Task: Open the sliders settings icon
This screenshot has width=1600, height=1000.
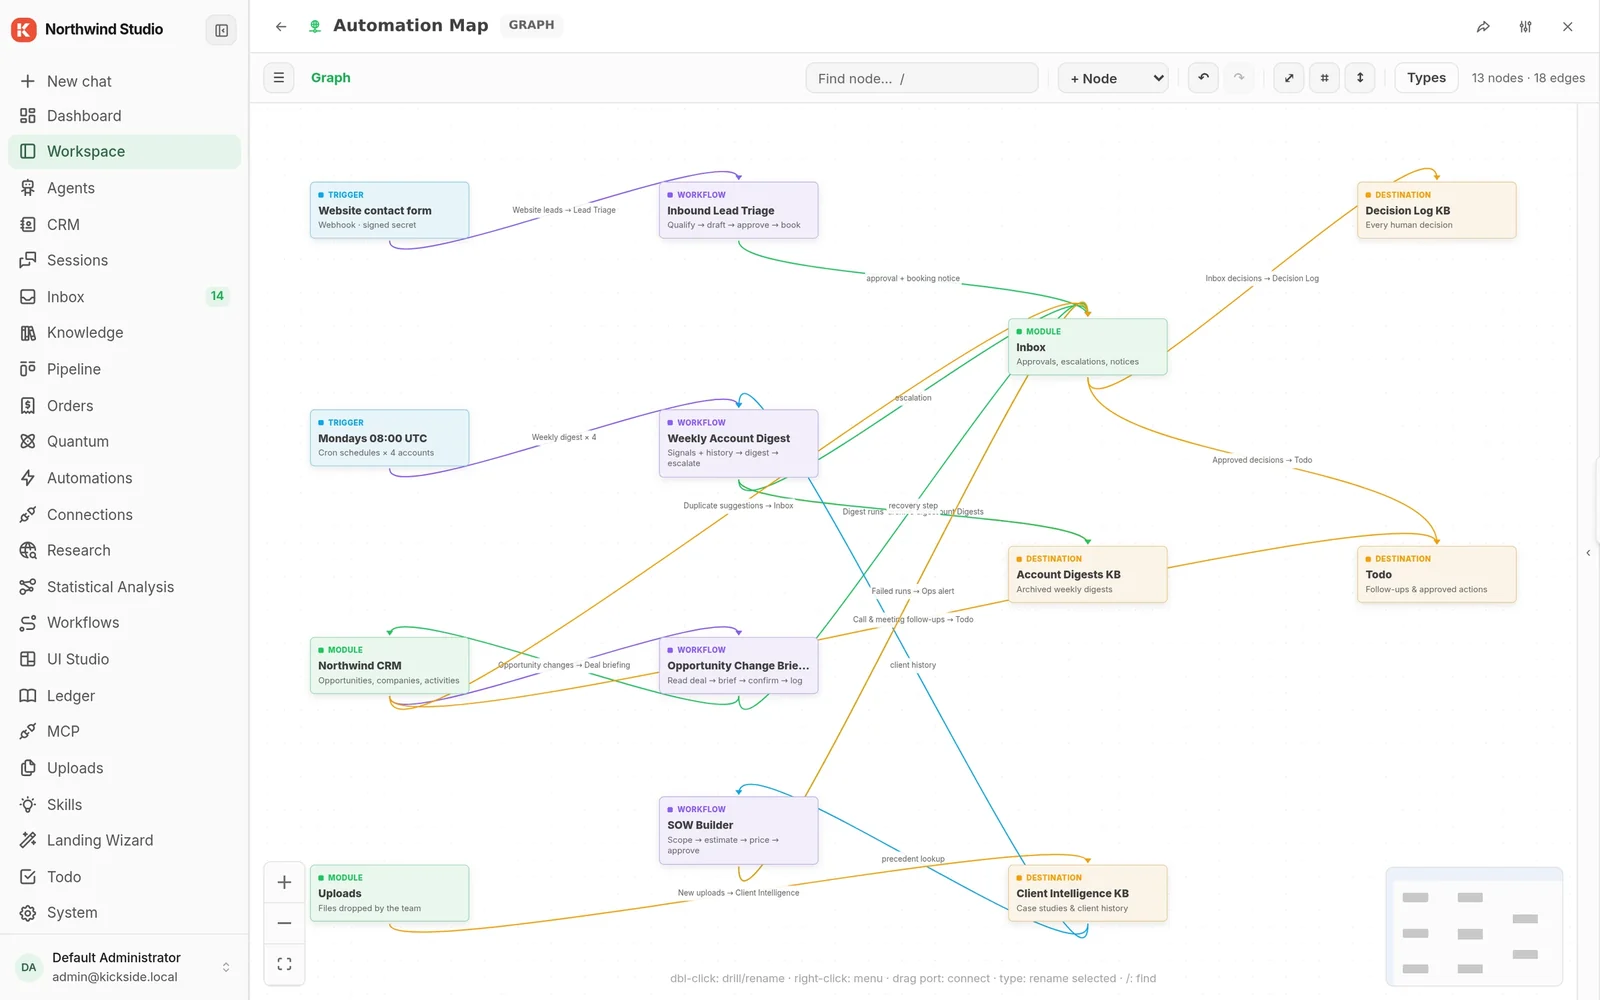Action: [x=1525, y=27]
